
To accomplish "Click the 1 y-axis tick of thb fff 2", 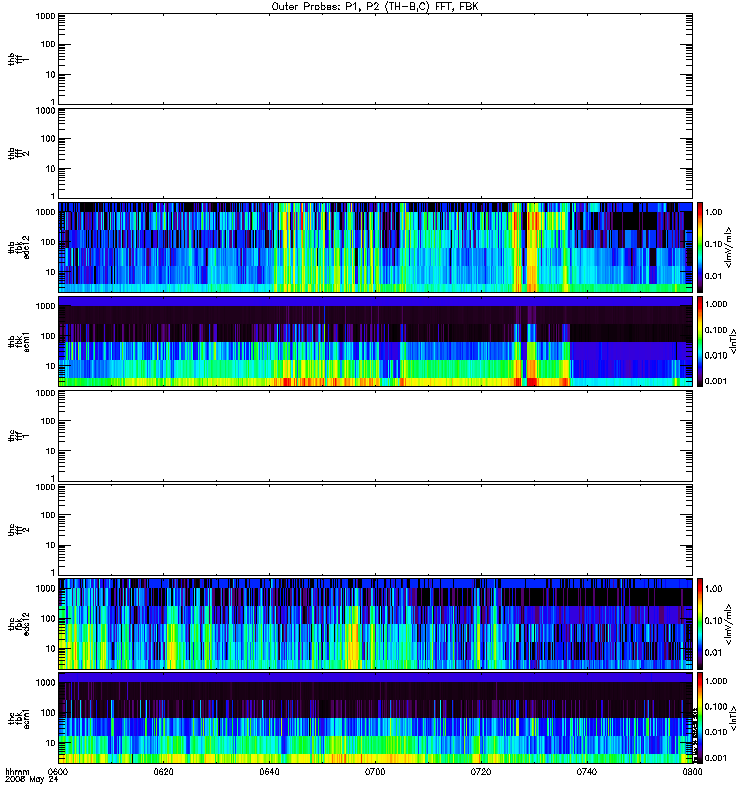I will coord(53,196).
